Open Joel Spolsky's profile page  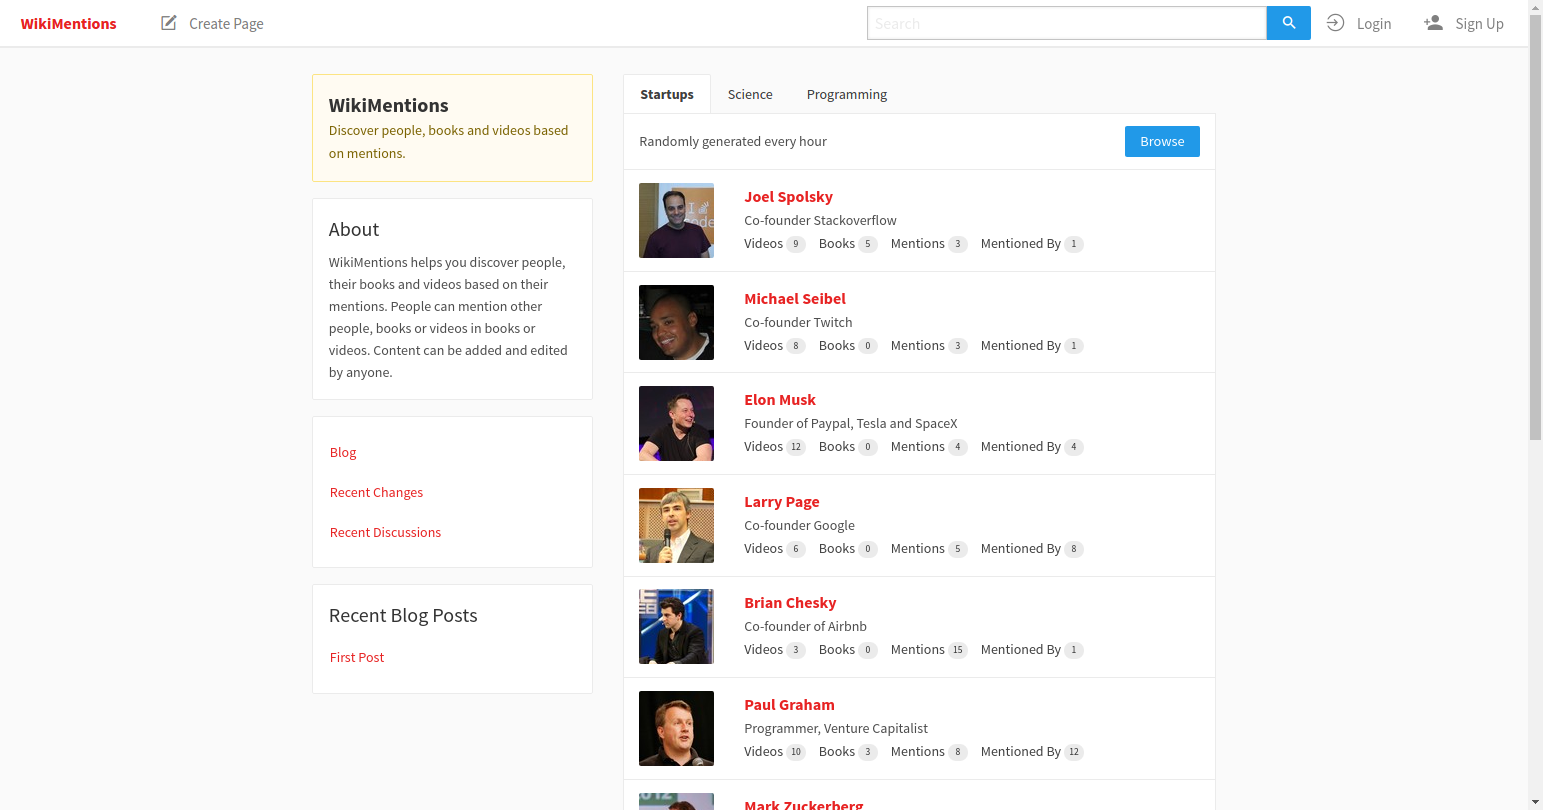click(x=788, y=196)
